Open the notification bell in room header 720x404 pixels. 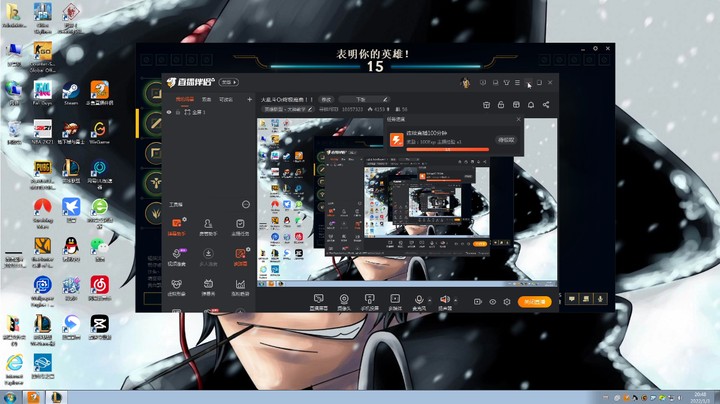point(531,105)
